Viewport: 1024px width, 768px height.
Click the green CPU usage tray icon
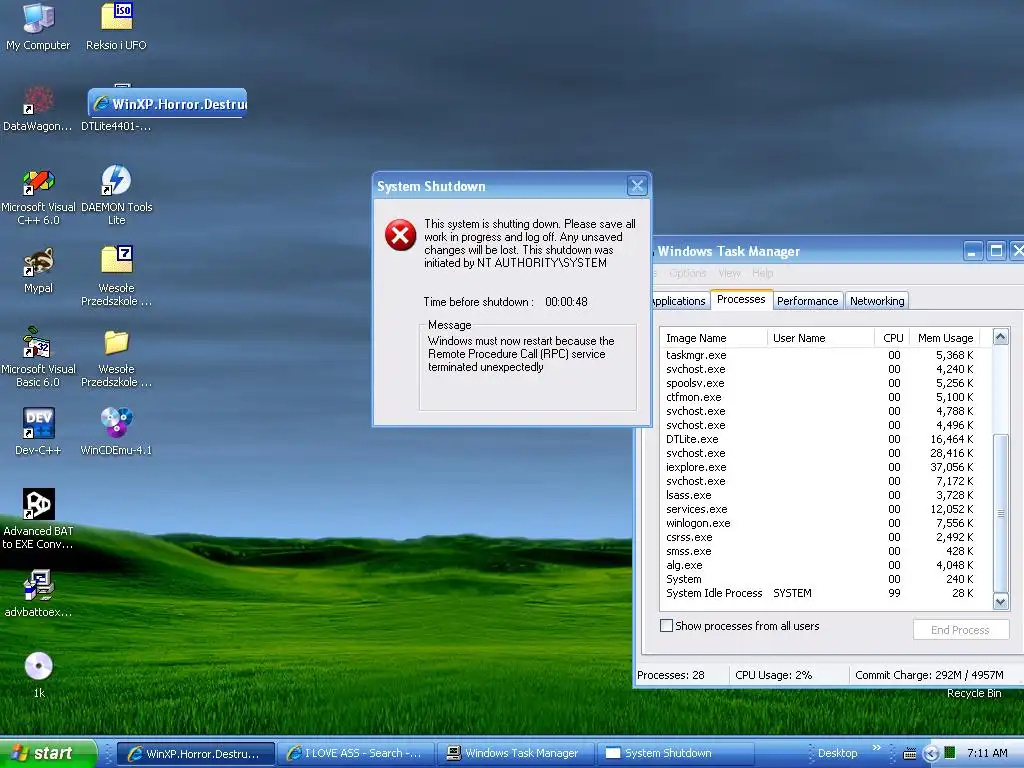coord(950,753)
